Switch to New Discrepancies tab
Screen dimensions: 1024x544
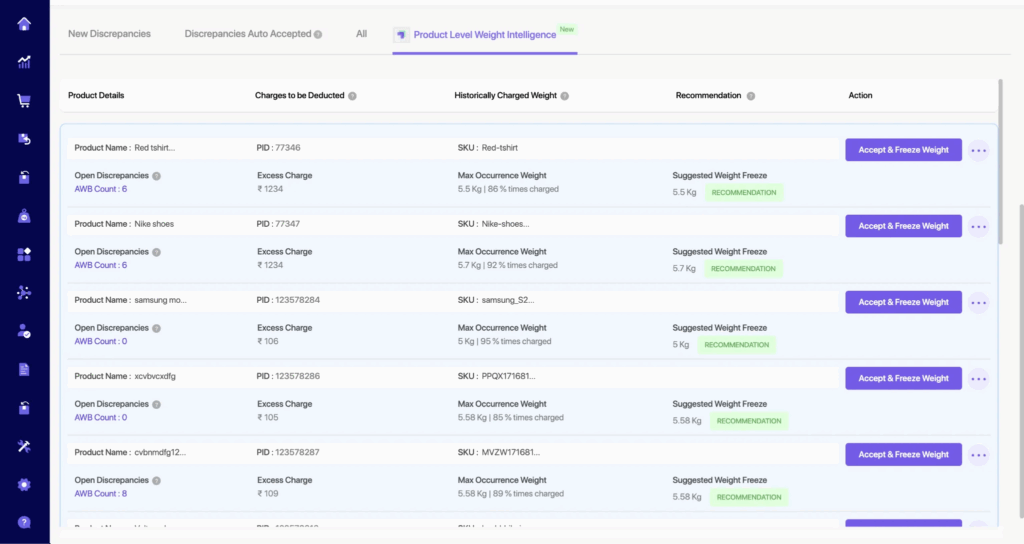coord(109,34)
